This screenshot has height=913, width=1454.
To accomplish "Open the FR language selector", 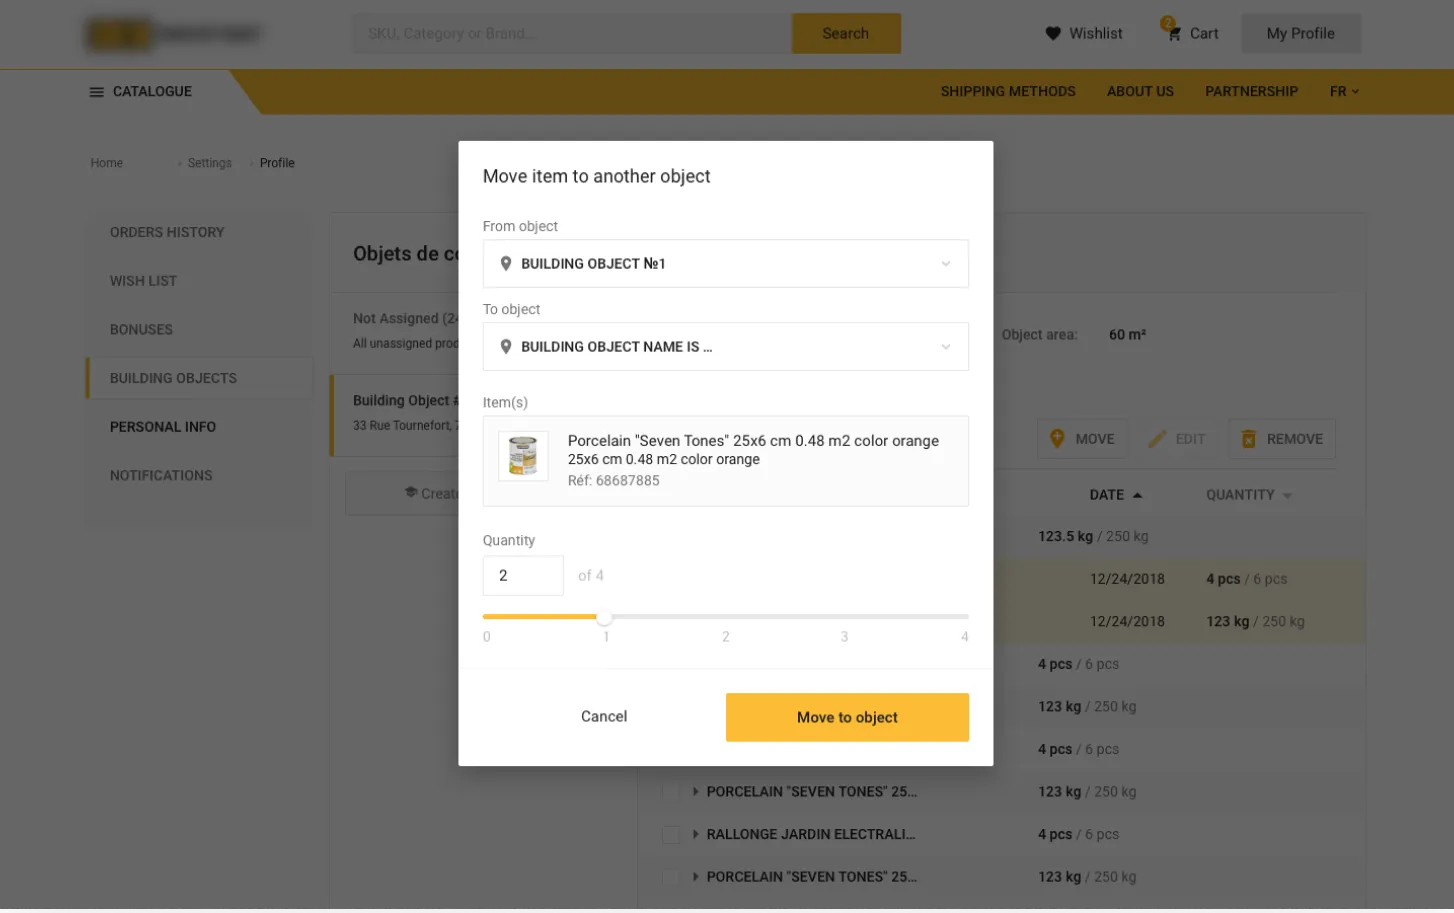I will pos(1344,91).
